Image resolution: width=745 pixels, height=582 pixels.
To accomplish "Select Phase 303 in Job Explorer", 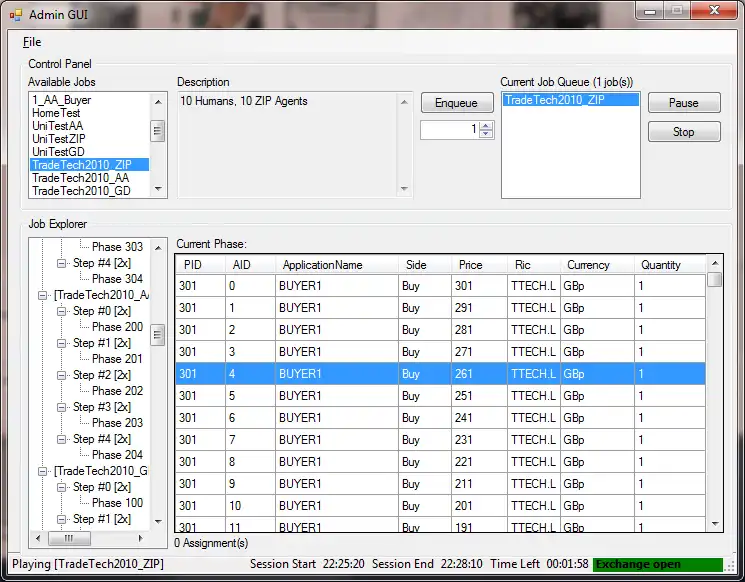I will coord(117,247).
